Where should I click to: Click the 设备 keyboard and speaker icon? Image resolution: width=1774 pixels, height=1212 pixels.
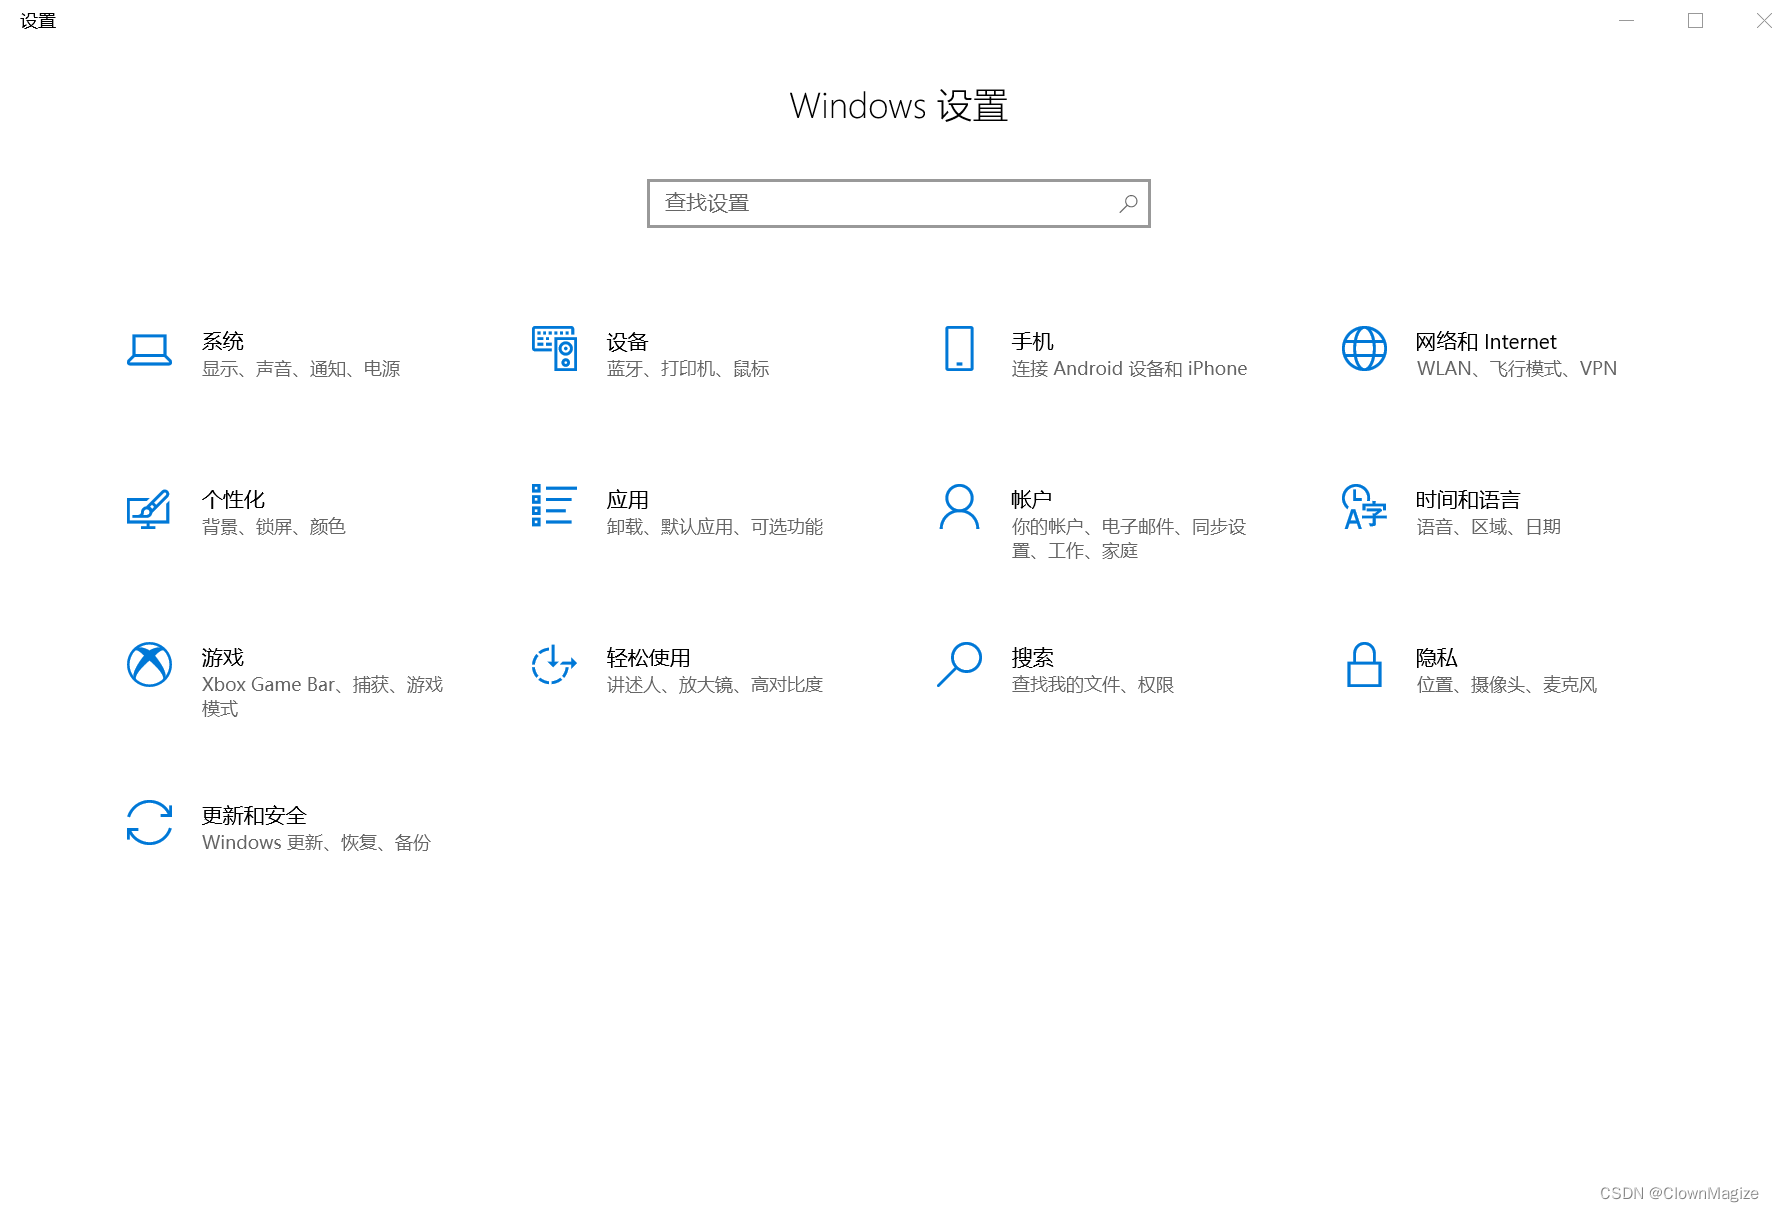[x=554, y=348]
